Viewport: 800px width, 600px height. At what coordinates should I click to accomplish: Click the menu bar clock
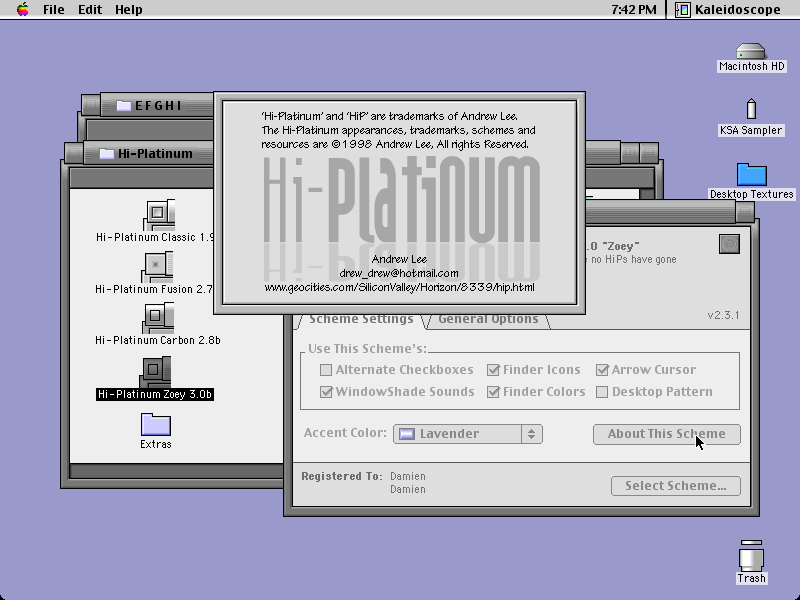[634, 9]
